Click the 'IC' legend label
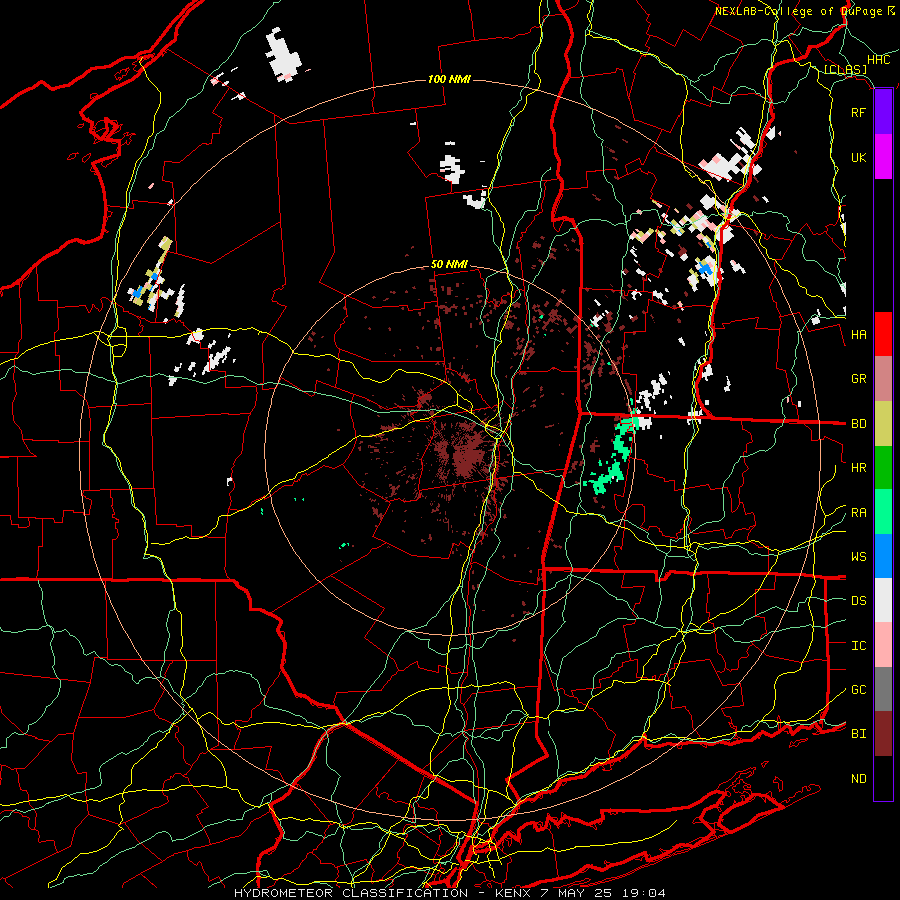The image size is (900, 900). pyautogui.click(x=858, y=646)
